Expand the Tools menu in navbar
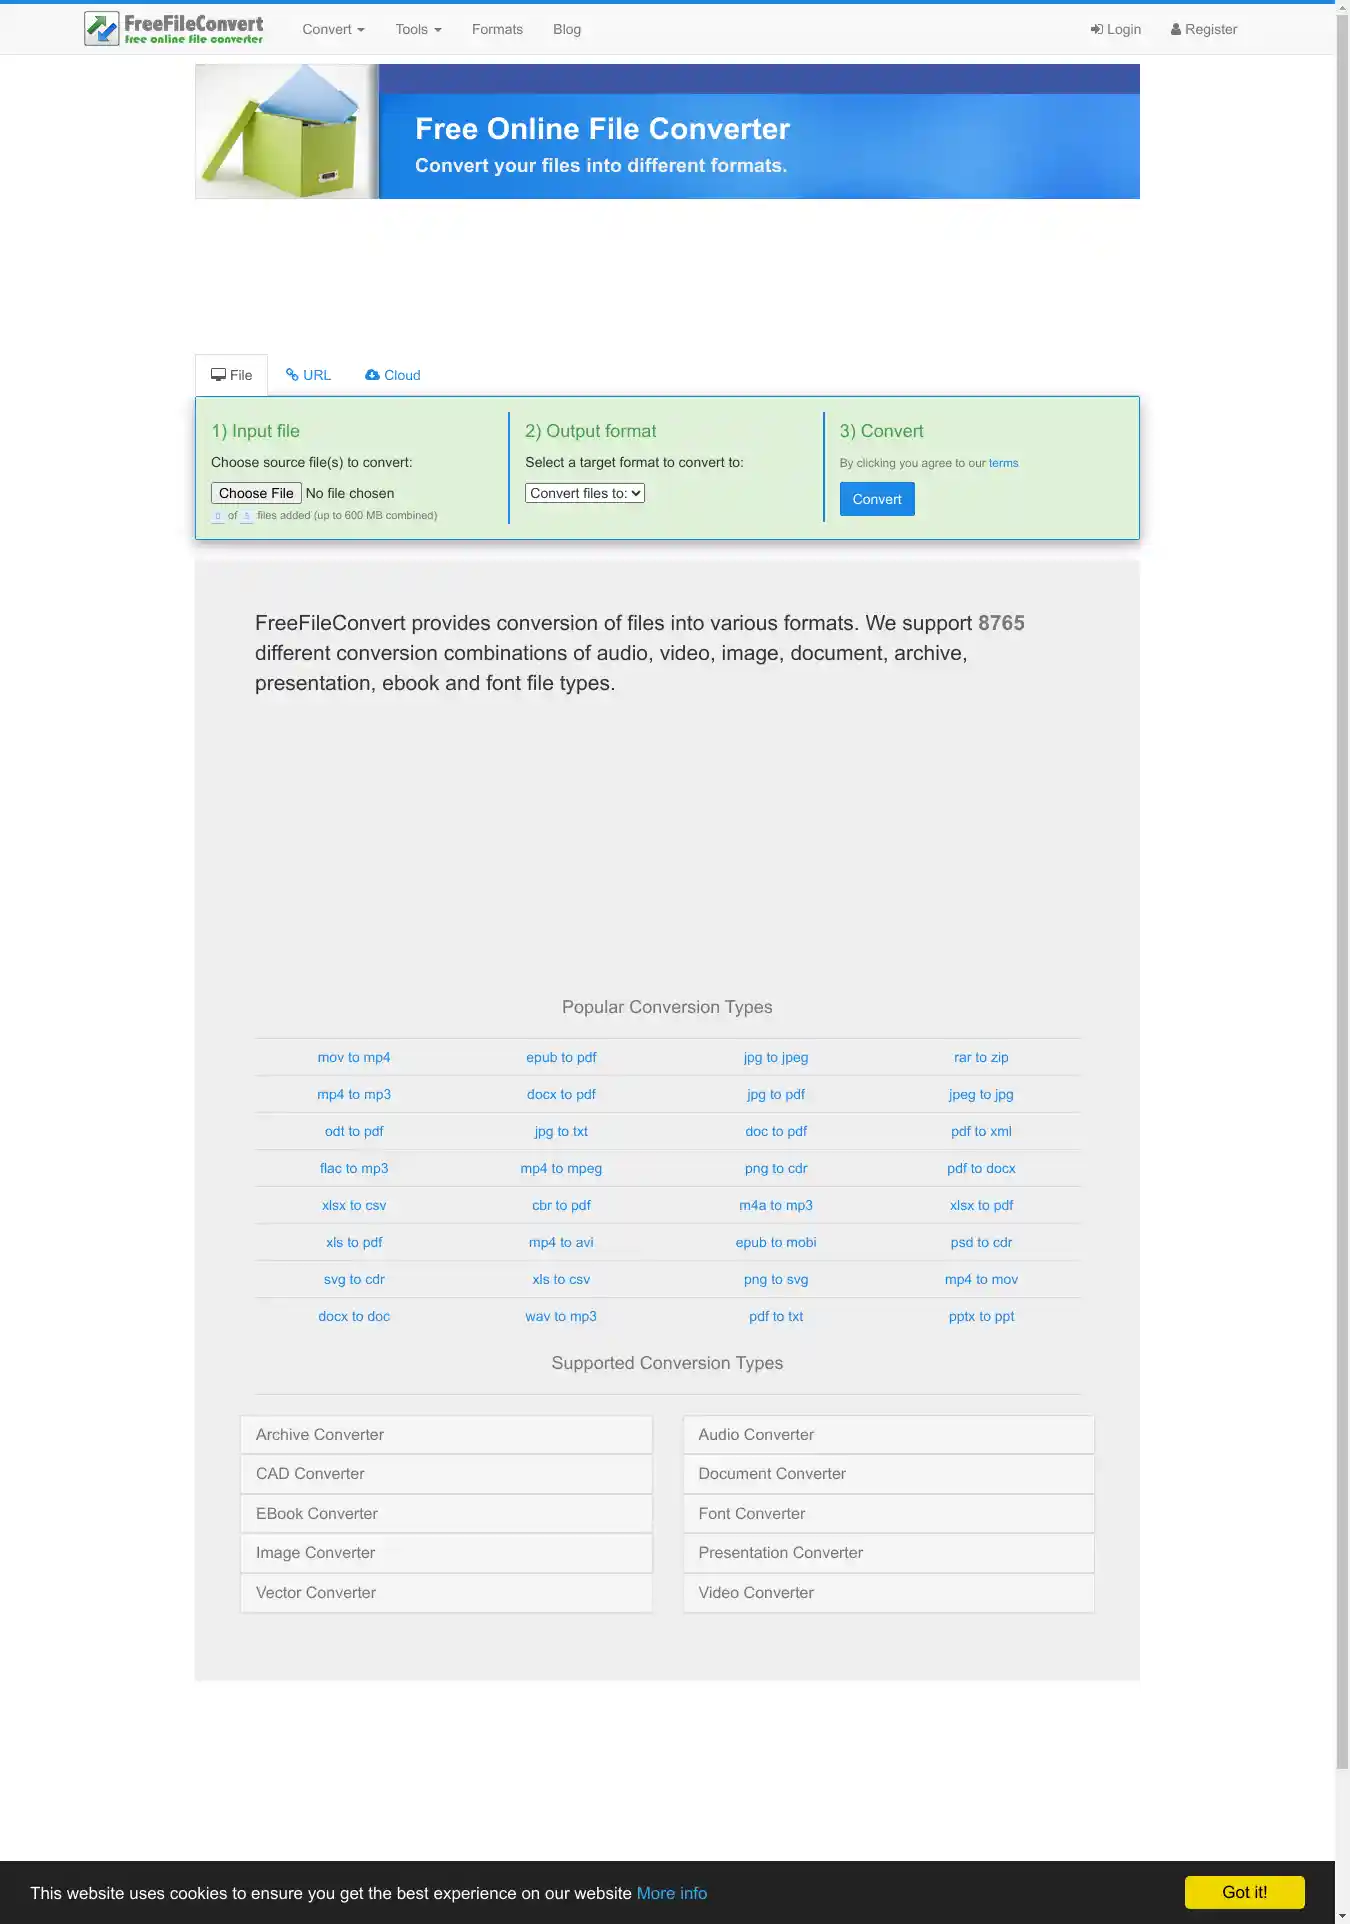Screen dimensions: 1350x1924 tap(418, 29)
